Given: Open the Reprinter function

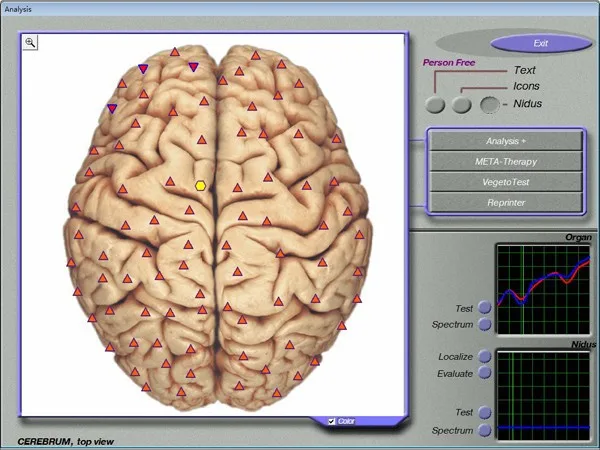Looking at the screenshot, I should tap(506, 202).
